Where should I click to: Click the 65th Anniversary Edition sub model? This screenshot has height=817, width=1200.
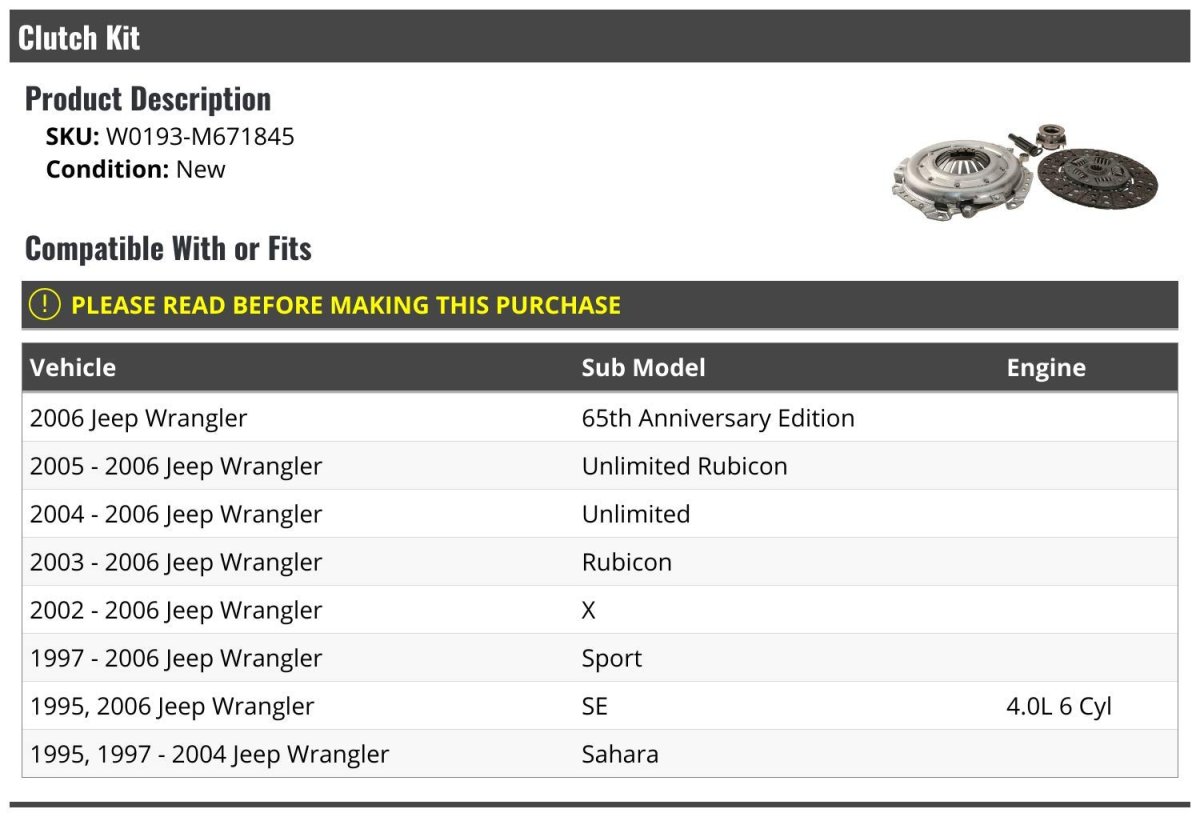coord(717,418)
